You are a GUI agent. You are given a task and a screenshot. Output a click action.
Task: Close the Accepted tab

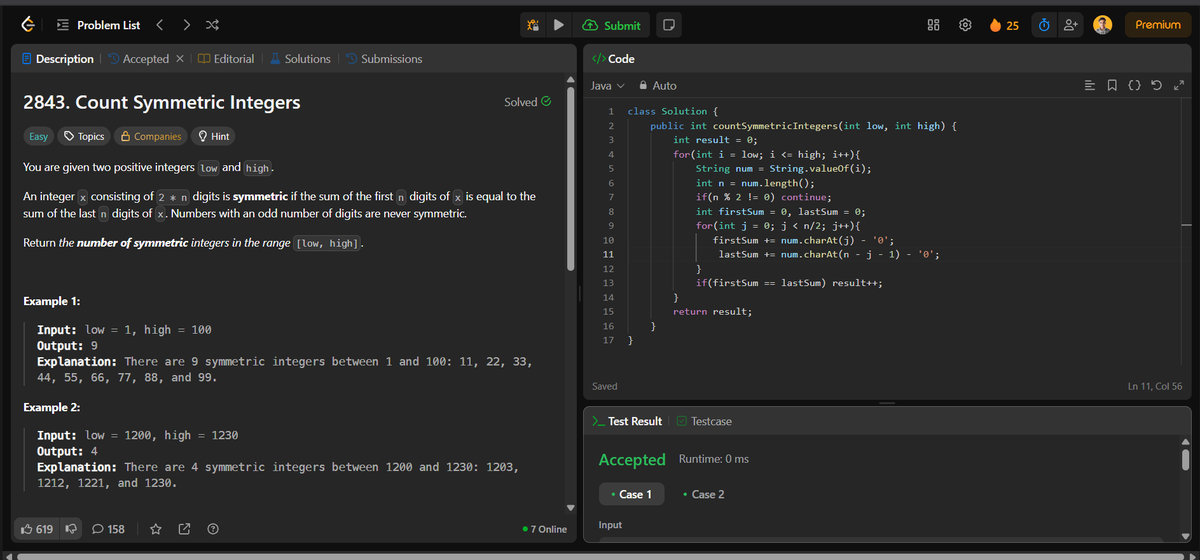[178, 59]
